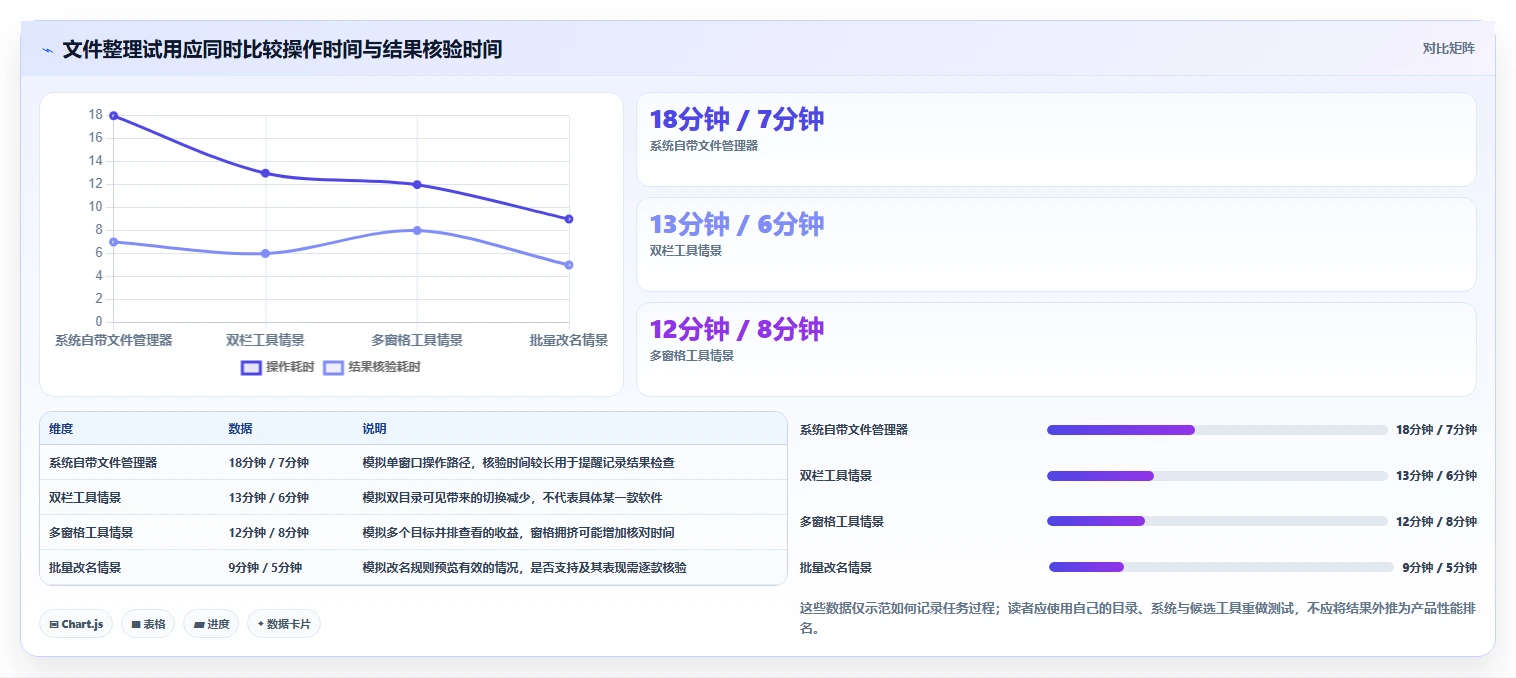Select the 18分钟 / 7分钟 data card
Image resolution: width=1516 pixels, height=678 pixels.
(x=1056, y=139)
